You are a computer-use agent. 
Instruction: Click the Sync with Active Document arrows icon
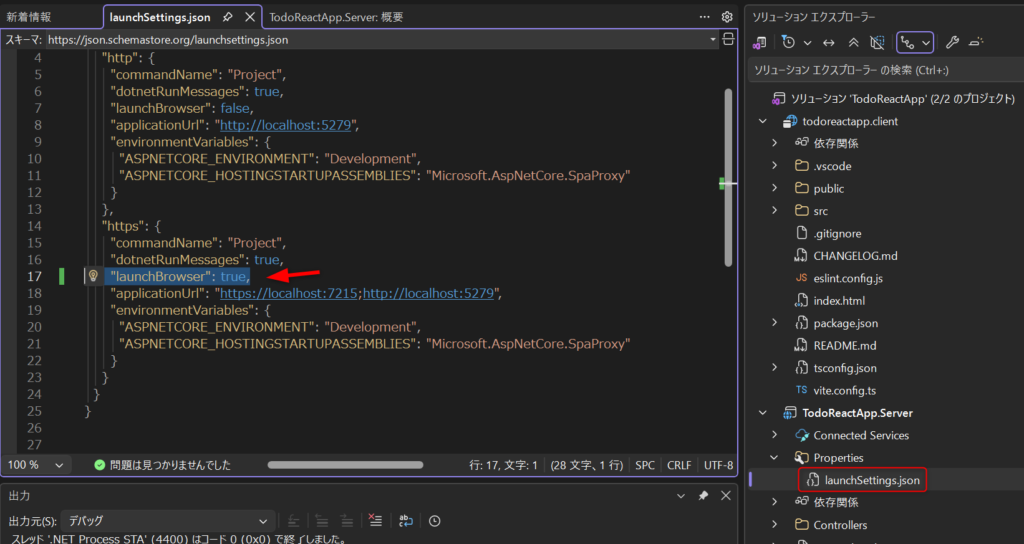(828, 42)
